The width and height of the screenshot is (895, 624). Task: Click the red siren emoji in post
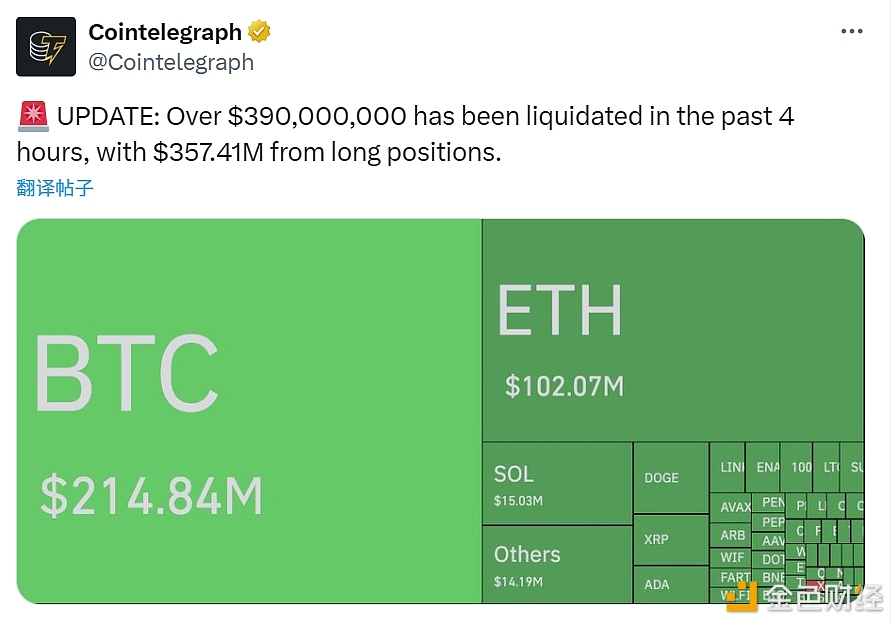[33, 117]
